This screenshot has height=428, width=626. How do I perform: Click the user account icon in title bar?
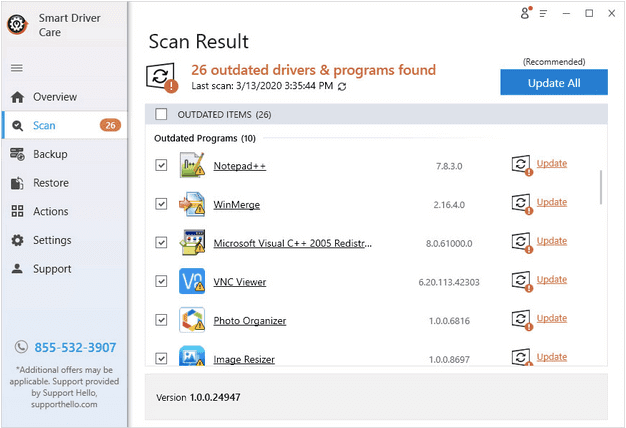click(x=526, y=13)
